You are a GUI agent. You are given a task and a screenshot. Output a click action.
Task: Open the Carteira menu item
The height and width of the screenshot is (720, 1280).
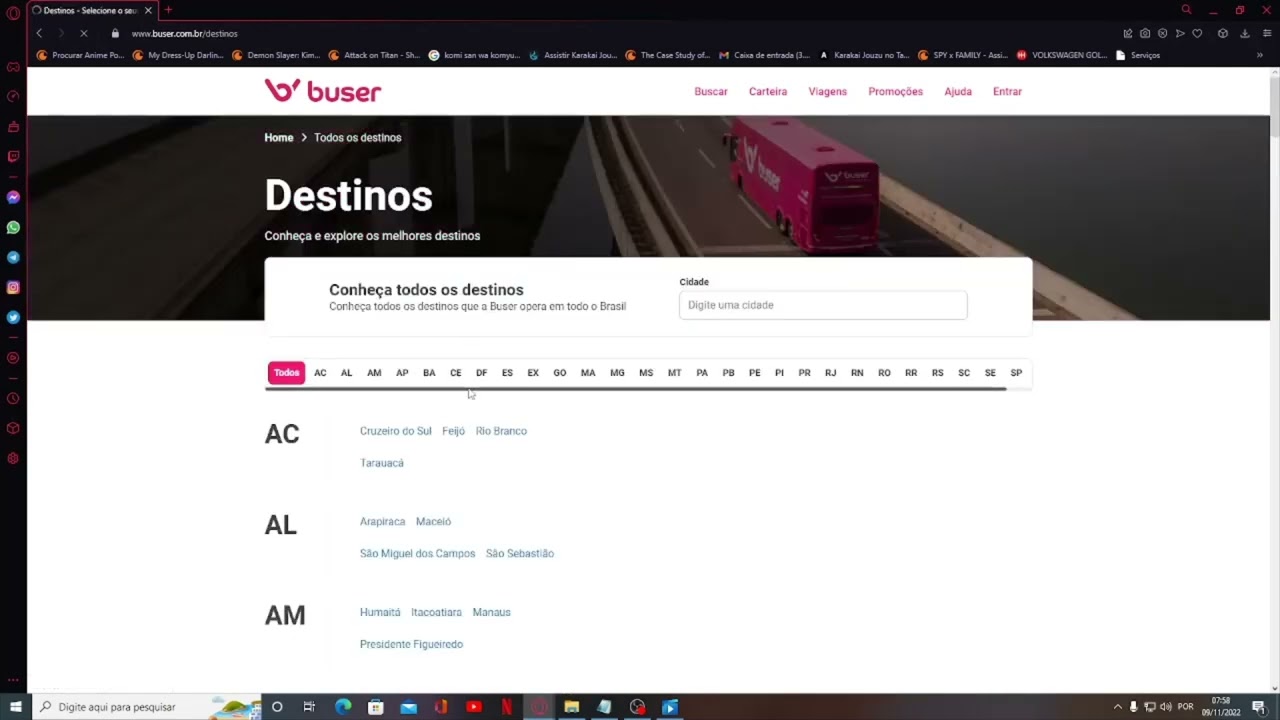click(x=768, y=91)
